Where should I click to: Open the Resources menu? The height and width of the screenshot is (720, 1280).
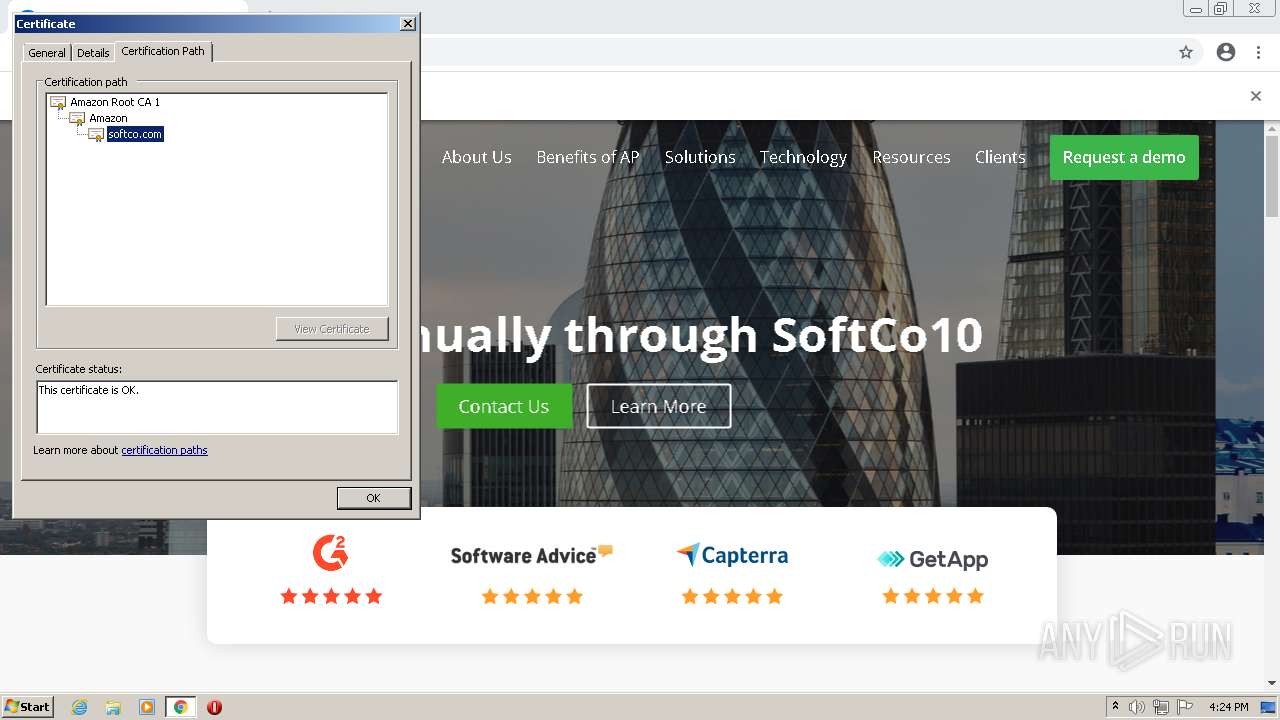[911, 157]
